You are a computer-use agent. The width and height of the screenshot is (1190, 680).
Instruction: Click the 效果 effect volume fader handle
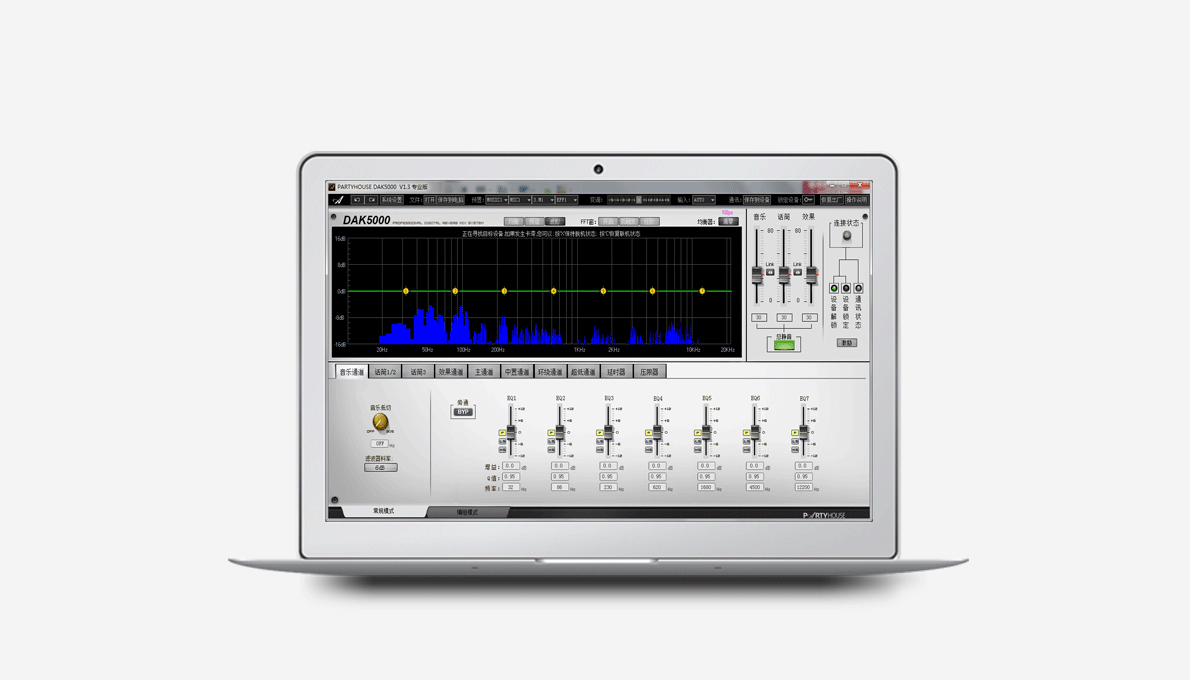[811, 276]
